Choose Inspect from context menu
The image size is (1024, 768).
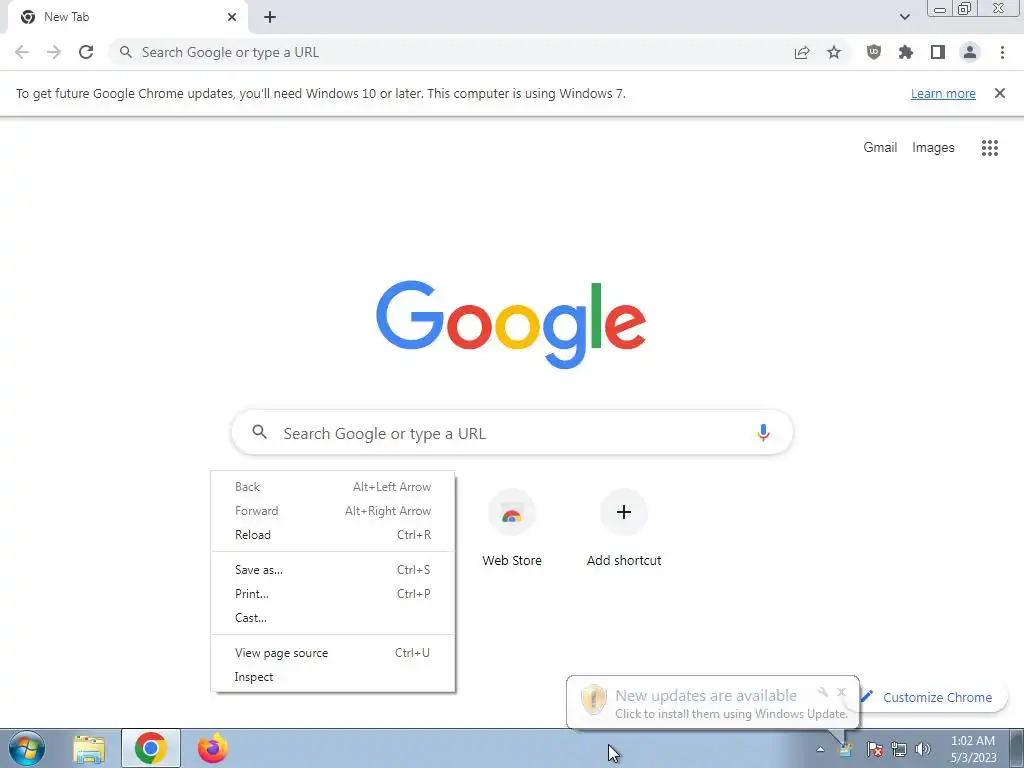[332, 677]
